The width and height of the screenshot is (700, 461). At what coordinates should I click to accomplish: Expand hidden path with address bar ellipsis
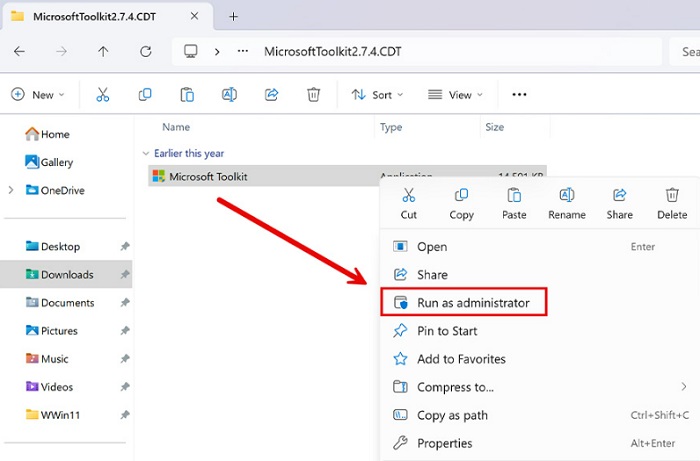tap(243, 51)
